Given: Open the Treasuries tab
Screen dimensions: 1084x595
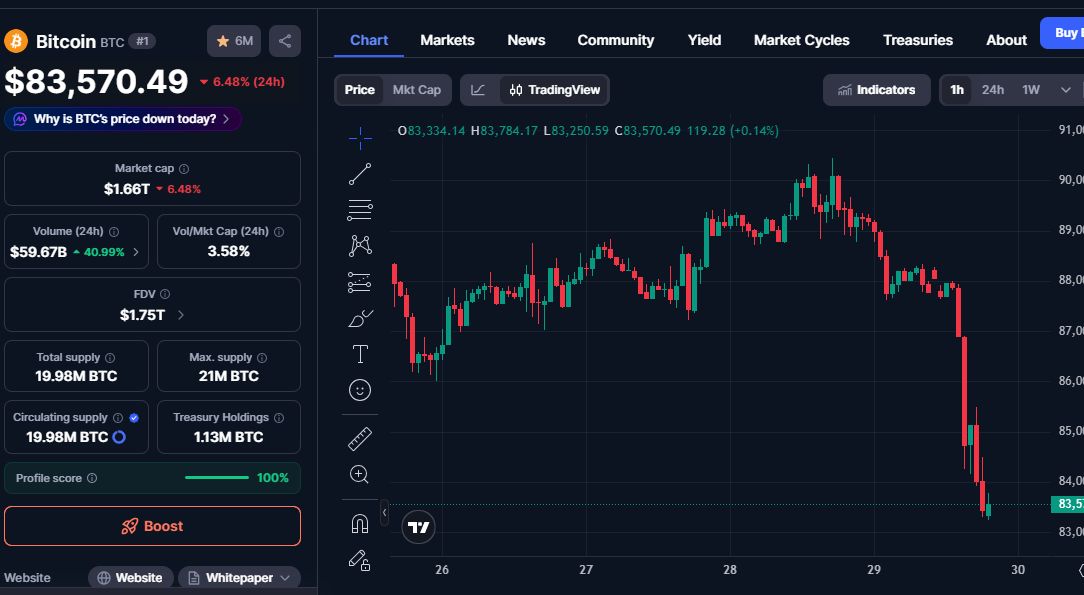Looking at the screenshot, I should [917, 40].
